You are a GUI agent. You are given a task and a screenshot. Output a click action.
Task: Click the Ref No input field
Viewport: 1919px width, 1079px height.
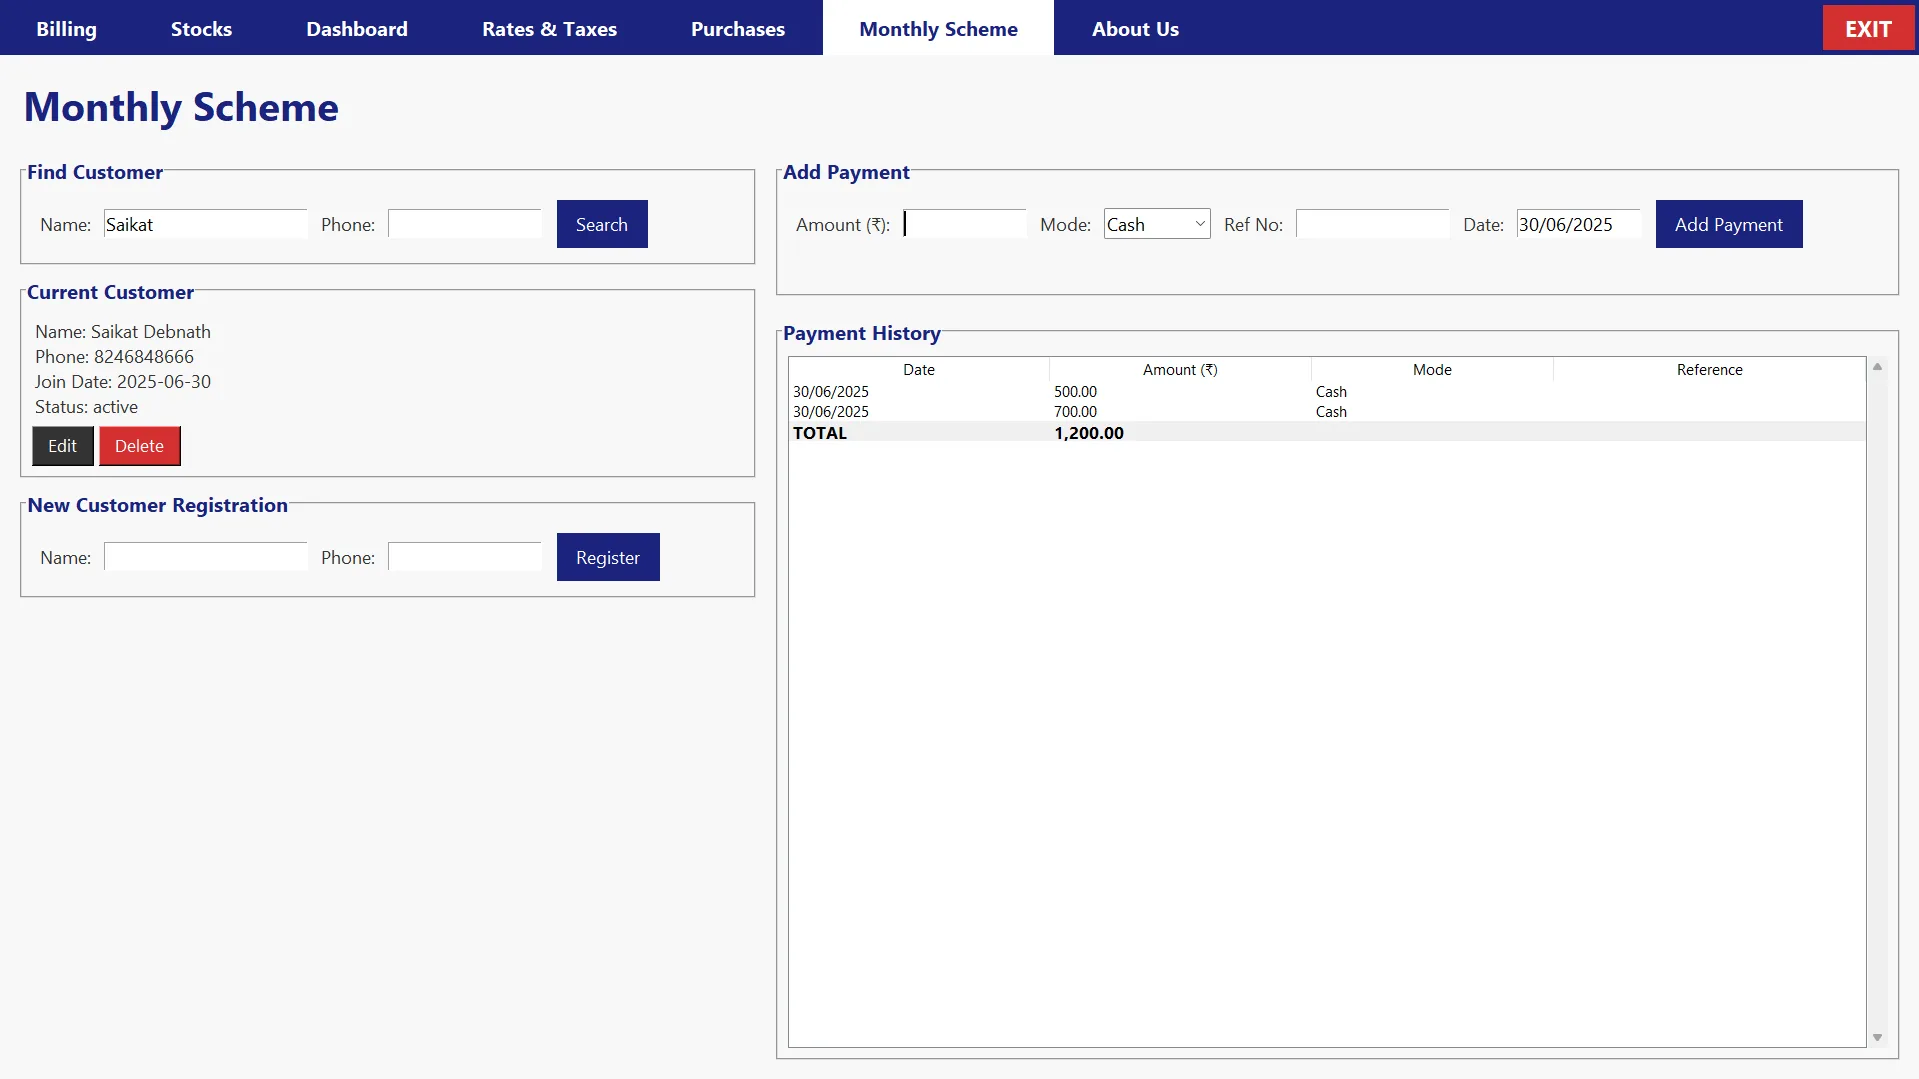pos(1371,224)
